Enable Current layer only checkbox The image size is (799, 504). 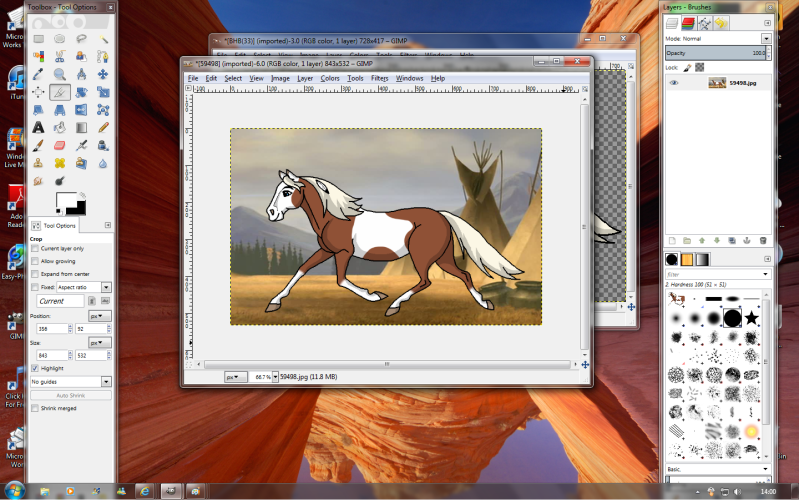[x=35, y=249]
